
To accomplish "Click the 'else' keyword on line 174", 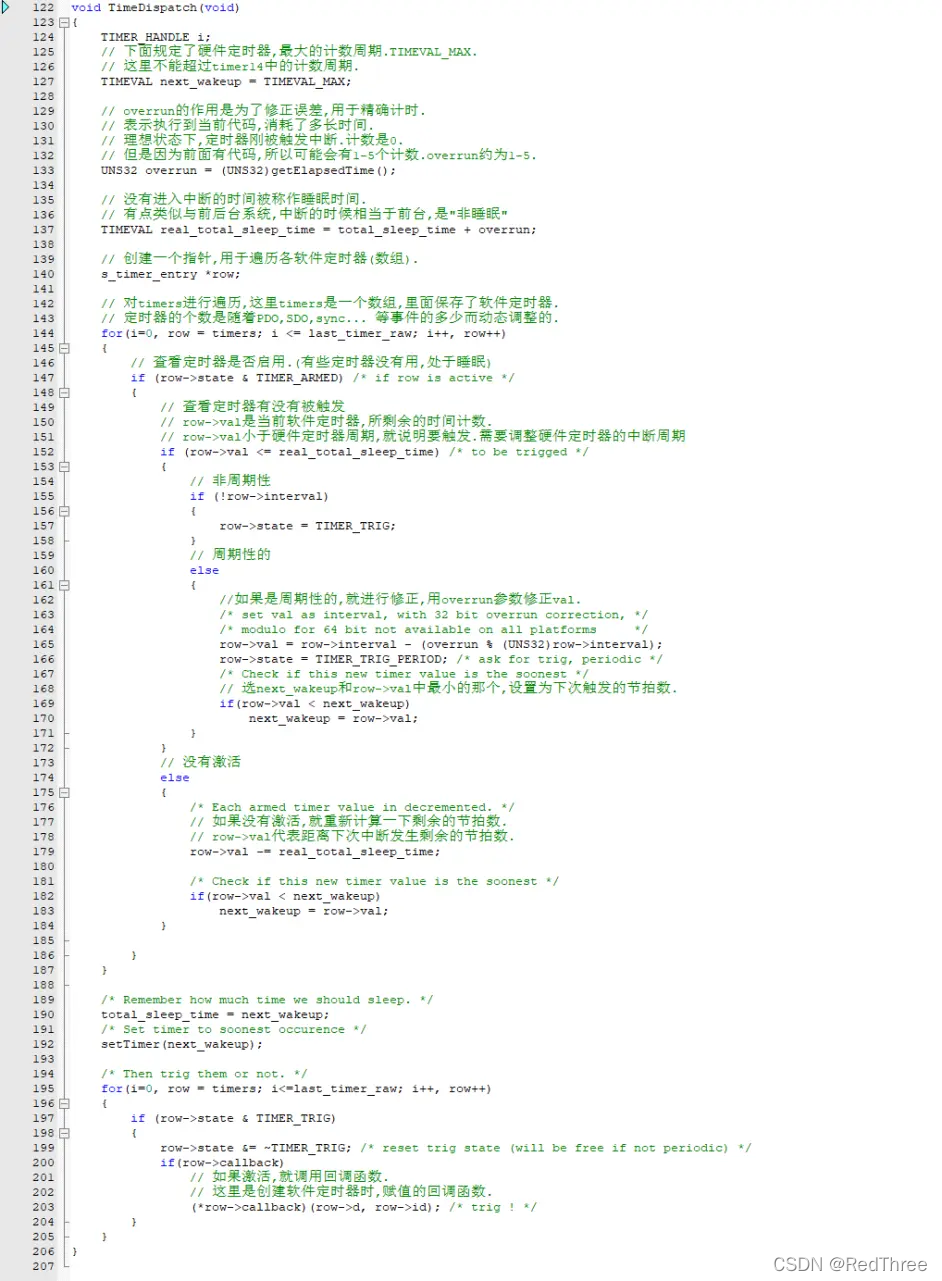I will point(174,777).
